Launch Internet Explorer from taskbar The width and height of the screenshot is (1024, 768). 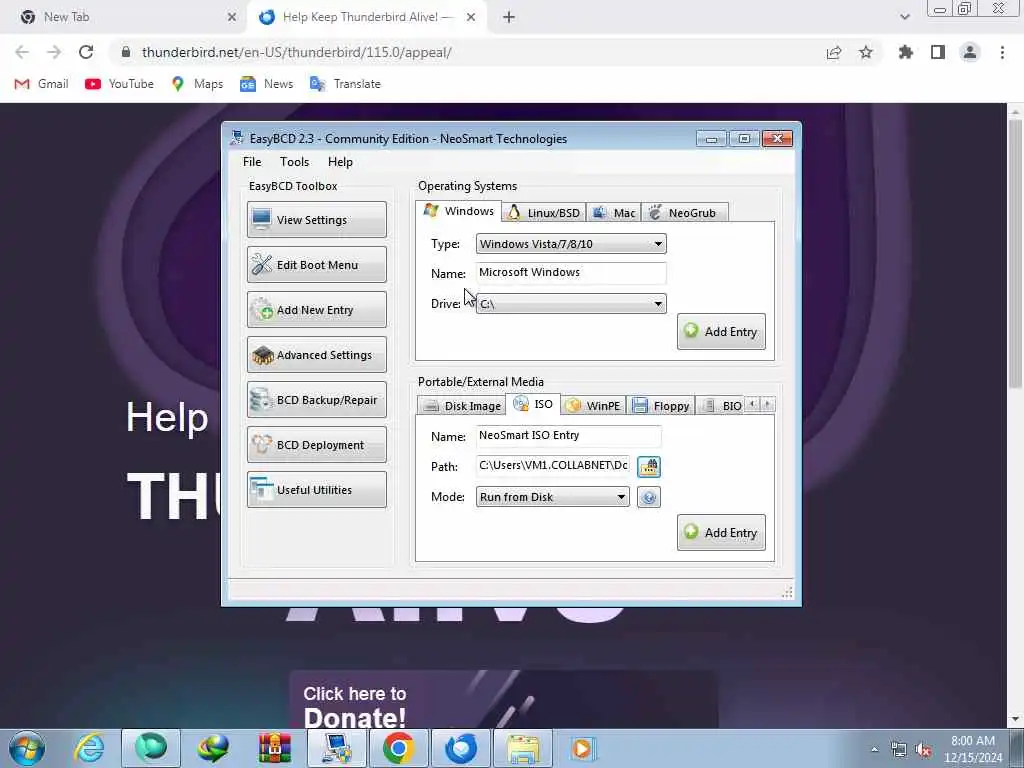click(89, 748)
